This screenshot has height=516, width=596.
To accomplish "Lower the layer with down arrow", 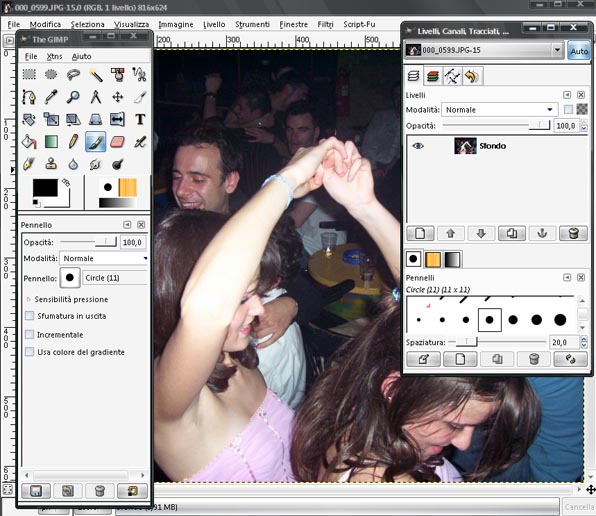I will [481, 233].
